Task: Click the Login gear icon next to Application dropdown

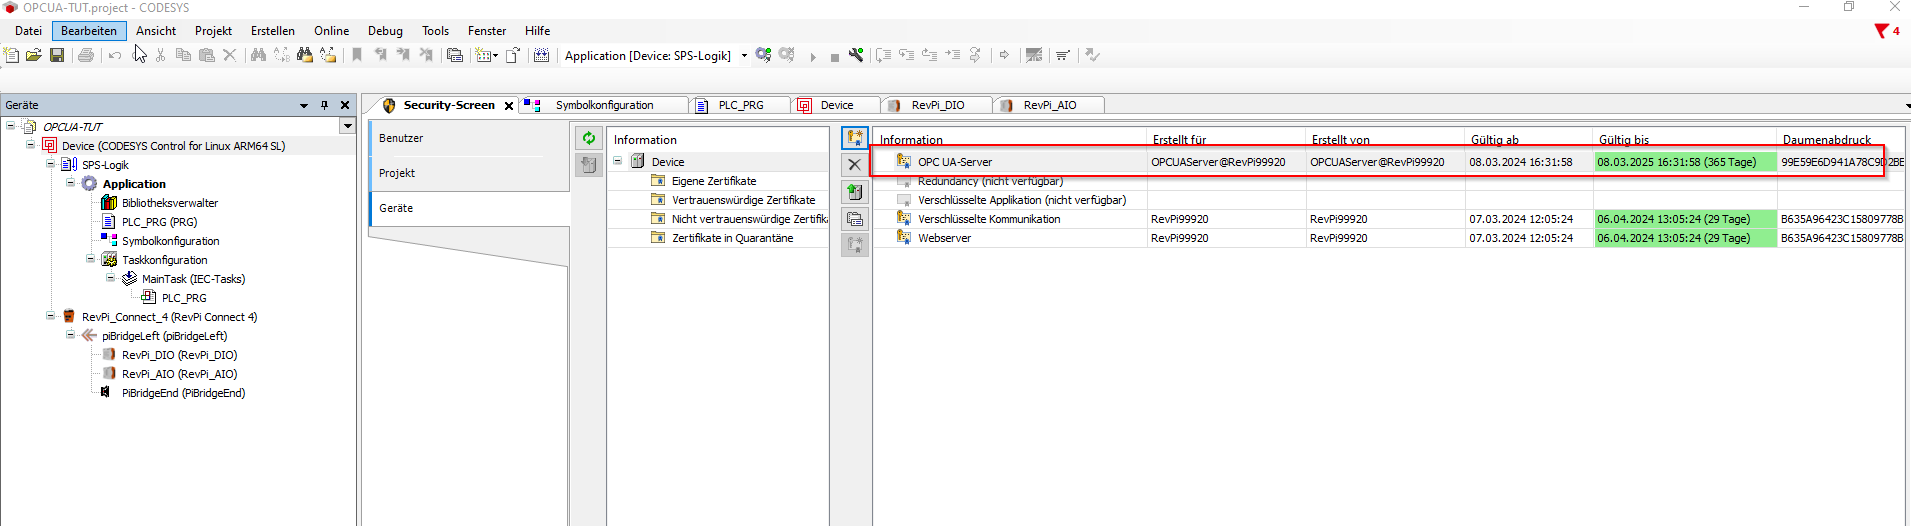Action: 763,55
